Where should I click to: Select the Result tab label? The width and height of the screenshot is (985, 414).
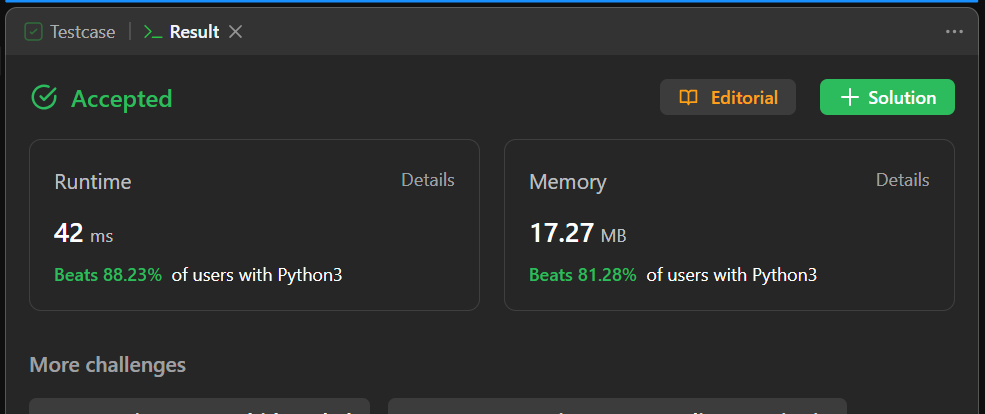[194, 32]
